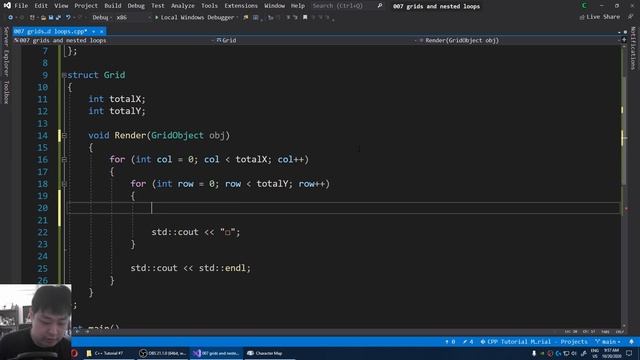Image resolution: width=640 pixels, height=360 pixels.
Task: Open the Toolbox side panel
Action: (x=6, y=92)
